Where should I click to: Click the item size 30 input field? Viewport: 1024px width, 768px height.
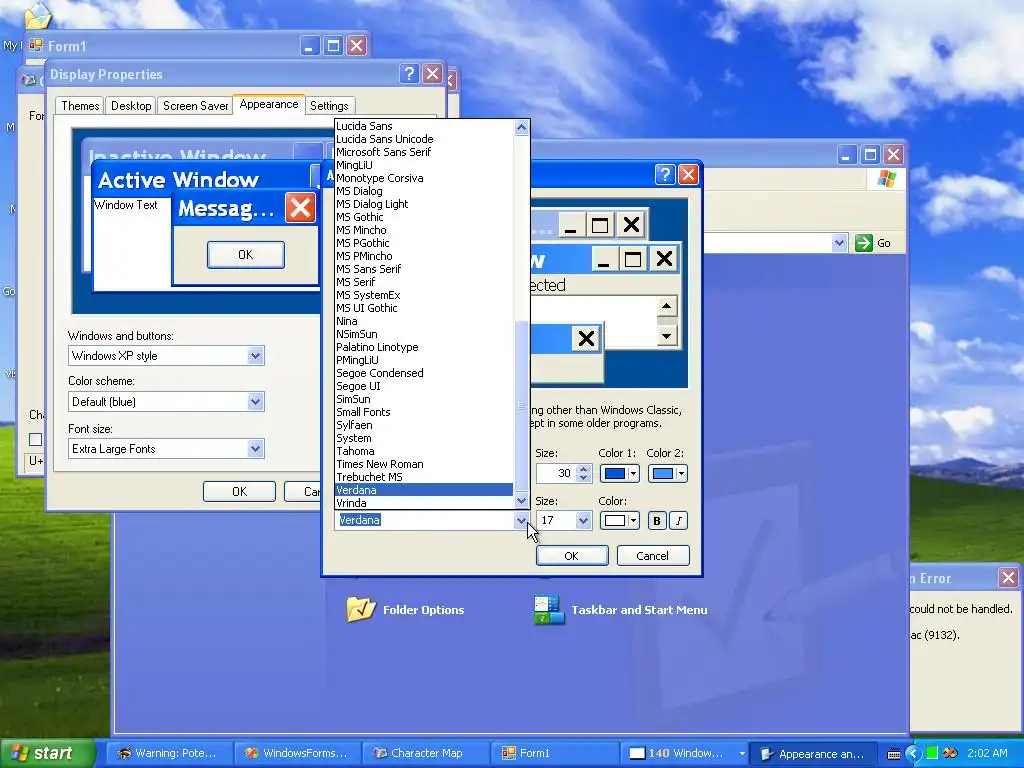pyautogui.click(x=555, y=473)
